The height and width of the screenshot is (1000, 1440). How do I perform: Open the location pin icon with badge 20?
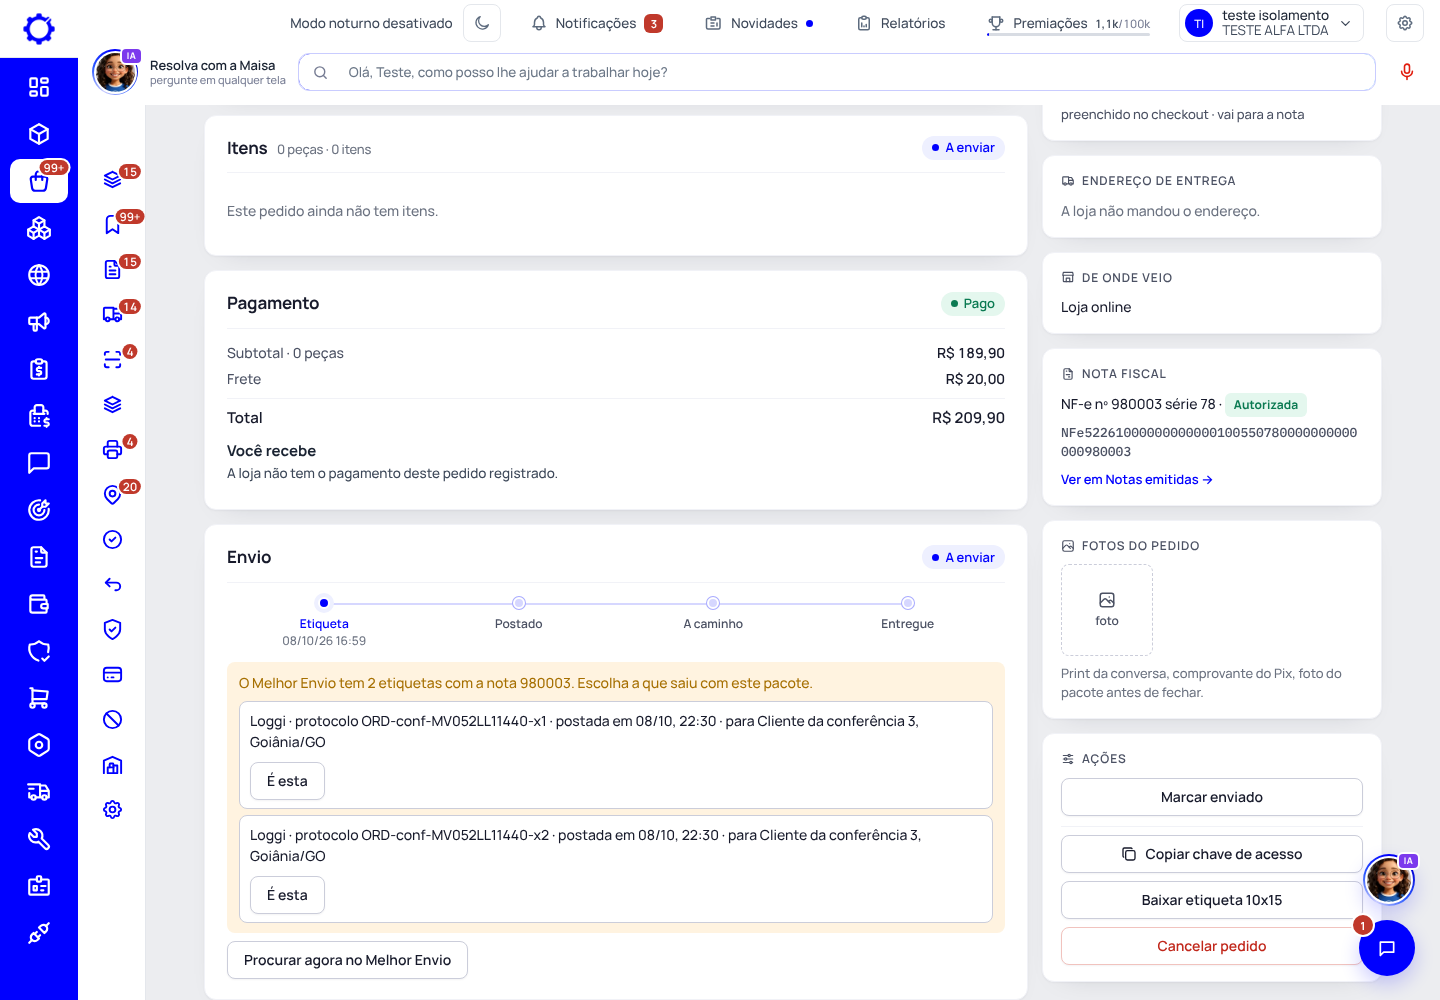tap(113, 495)
